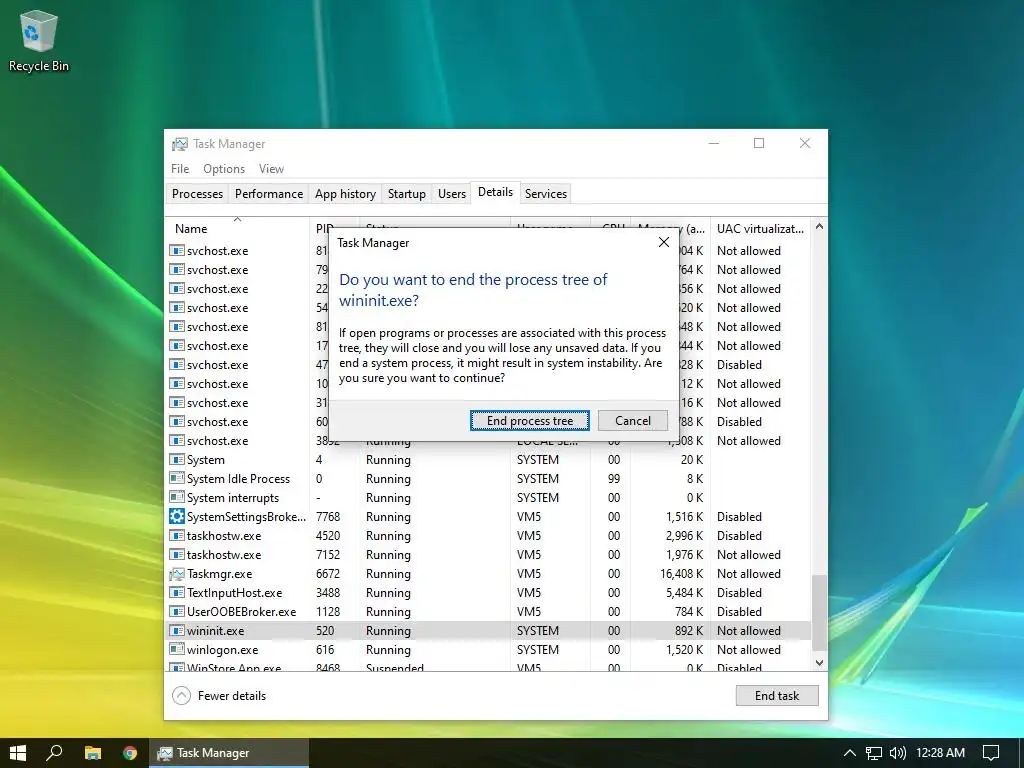Click PID 6672 of Taskmgr.exe
Image resolution: width=1024 pixels, height=768 pixels.
(x=328, y=574)
